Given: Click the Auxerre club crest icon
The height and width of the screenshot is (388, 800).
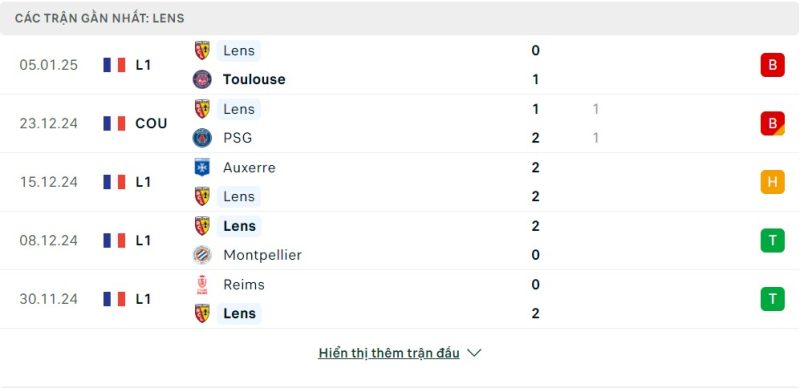Looking at the screenshot, I should click(x=202, y=167).
